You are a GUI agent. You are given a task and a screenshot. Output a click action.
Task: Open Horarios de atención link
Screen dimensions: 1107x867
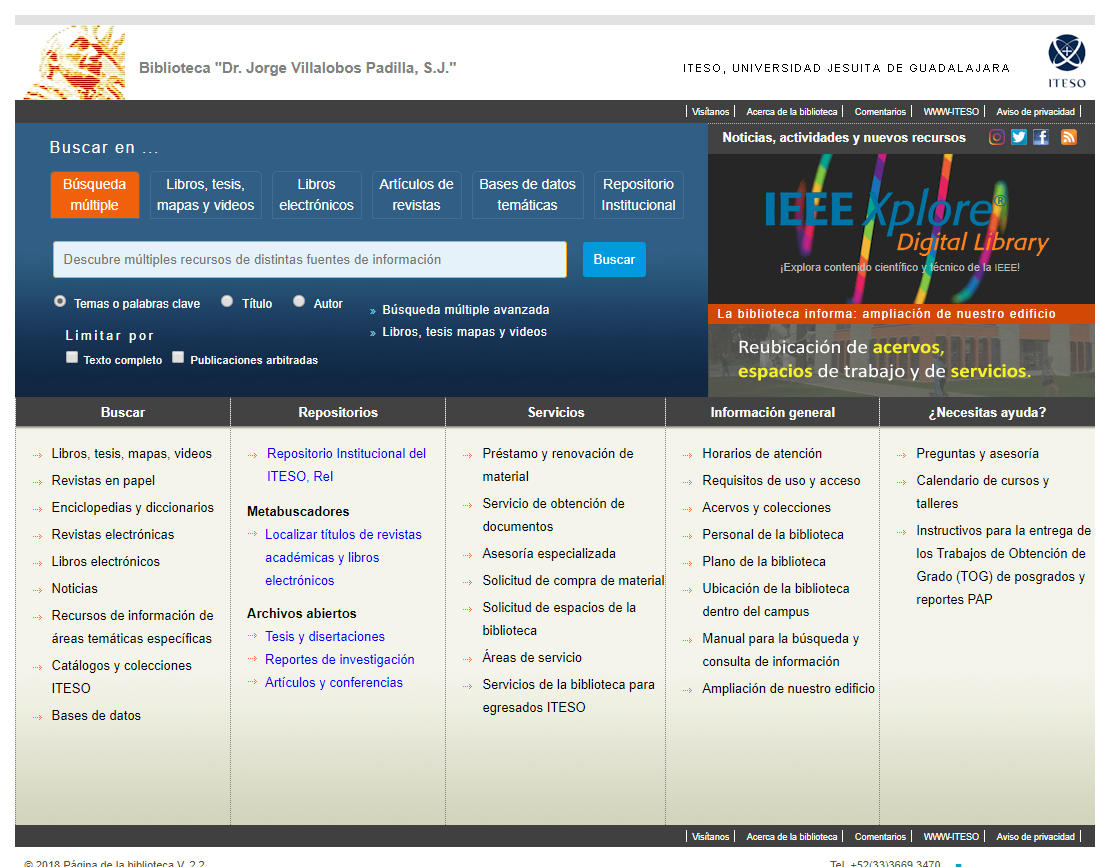click(x=762, y=453)
